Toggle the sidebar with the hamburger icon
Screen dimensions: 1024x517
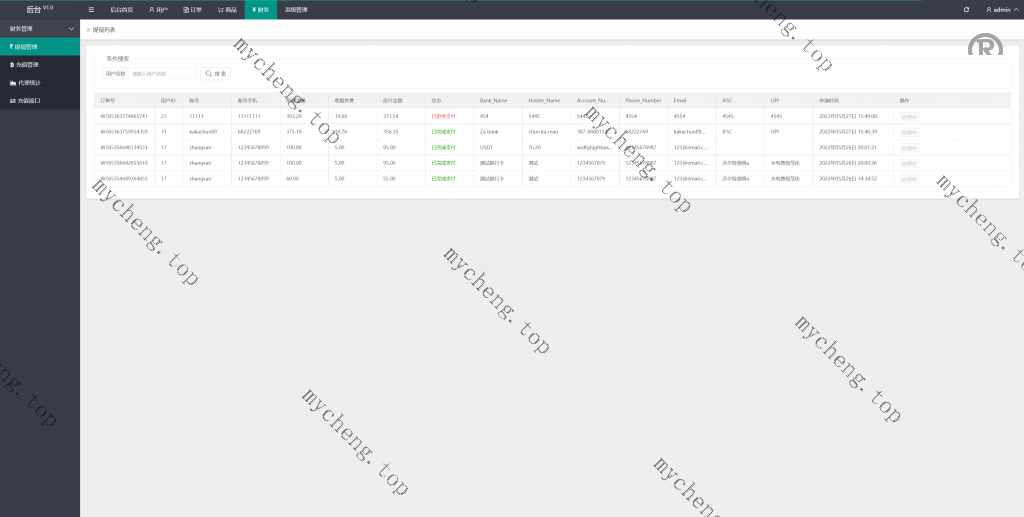(91, 9)
